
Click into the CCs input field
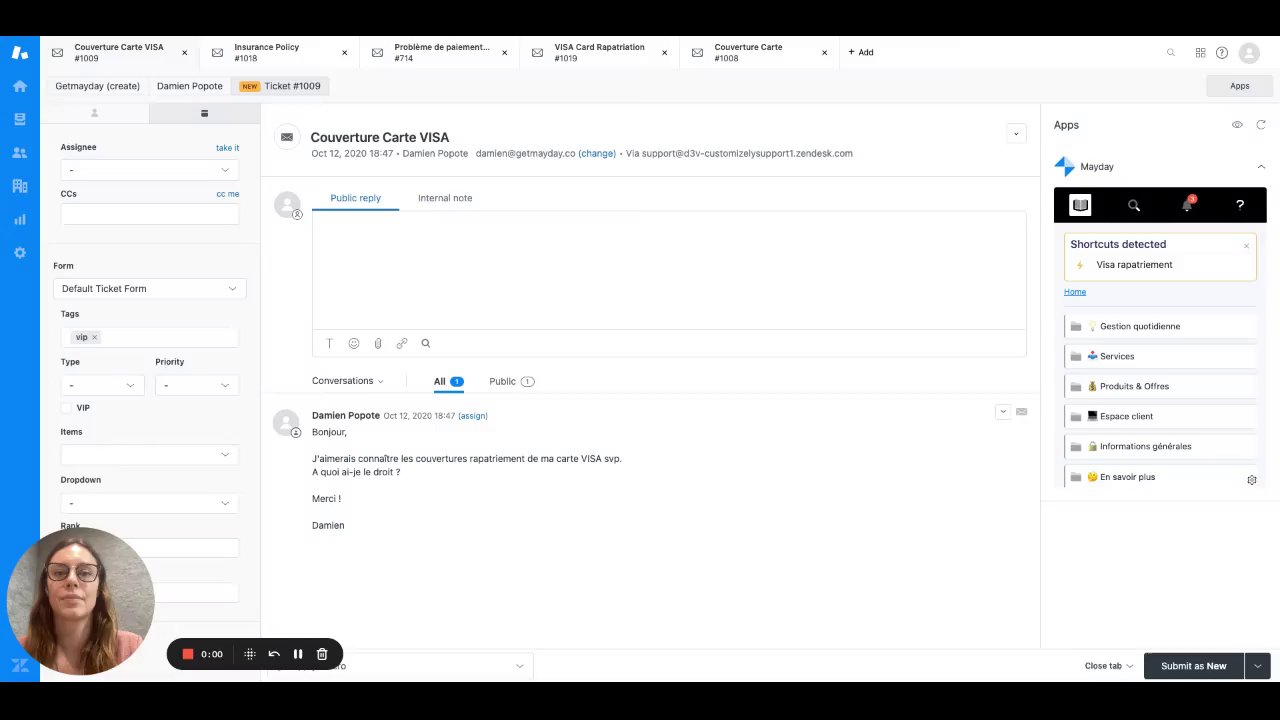tap(150, 214)
